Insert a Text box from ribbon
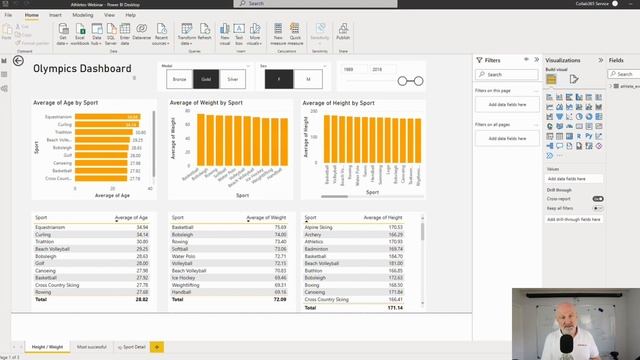 (x=239, y=34)
